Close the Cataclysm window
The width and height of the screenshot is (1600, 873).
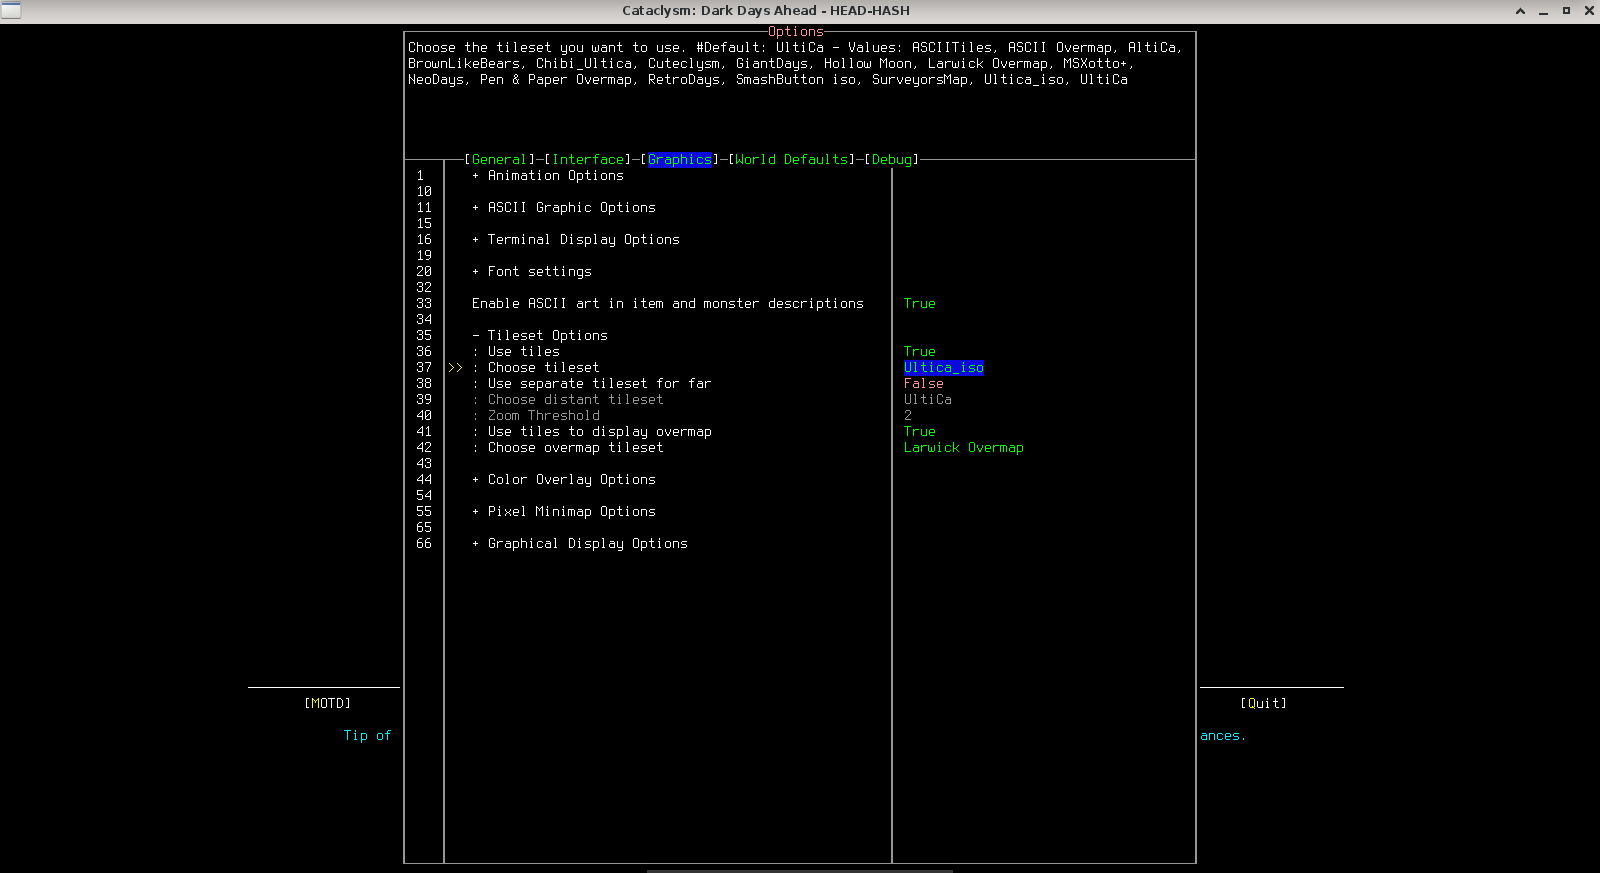pos(1589,11)
